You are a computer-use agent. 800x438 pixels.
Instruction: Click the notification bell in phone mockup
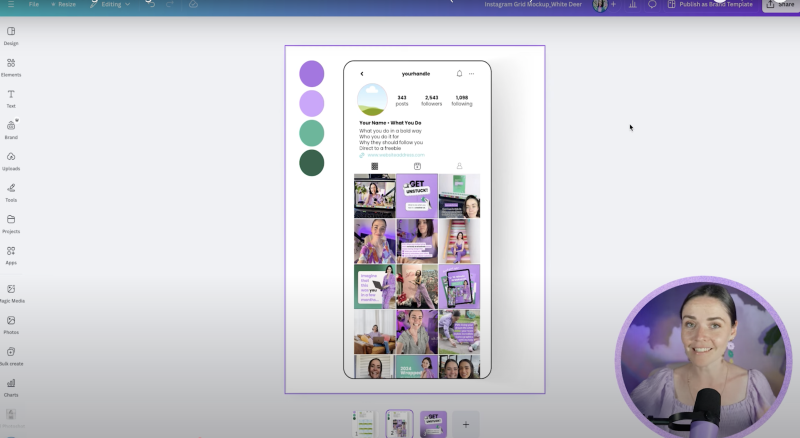click(459, 74)
